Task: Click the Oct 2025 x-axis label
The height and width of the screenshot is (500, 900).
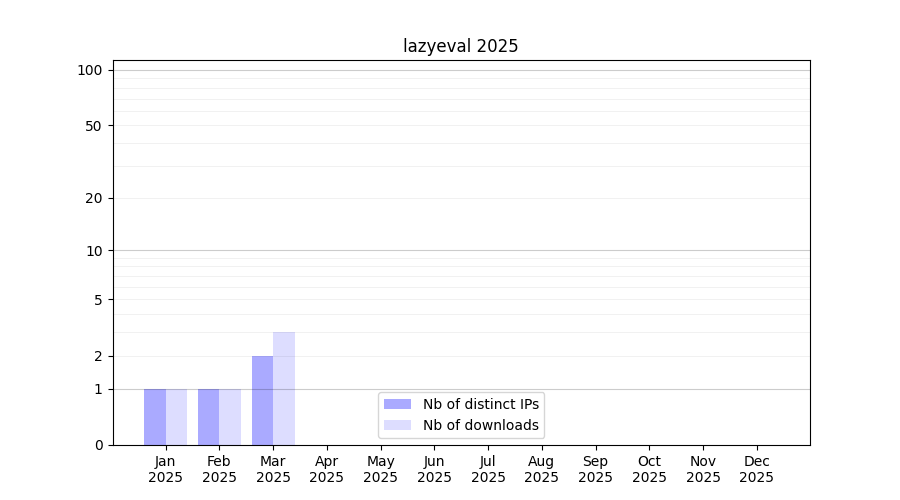Action: point(649,469)
